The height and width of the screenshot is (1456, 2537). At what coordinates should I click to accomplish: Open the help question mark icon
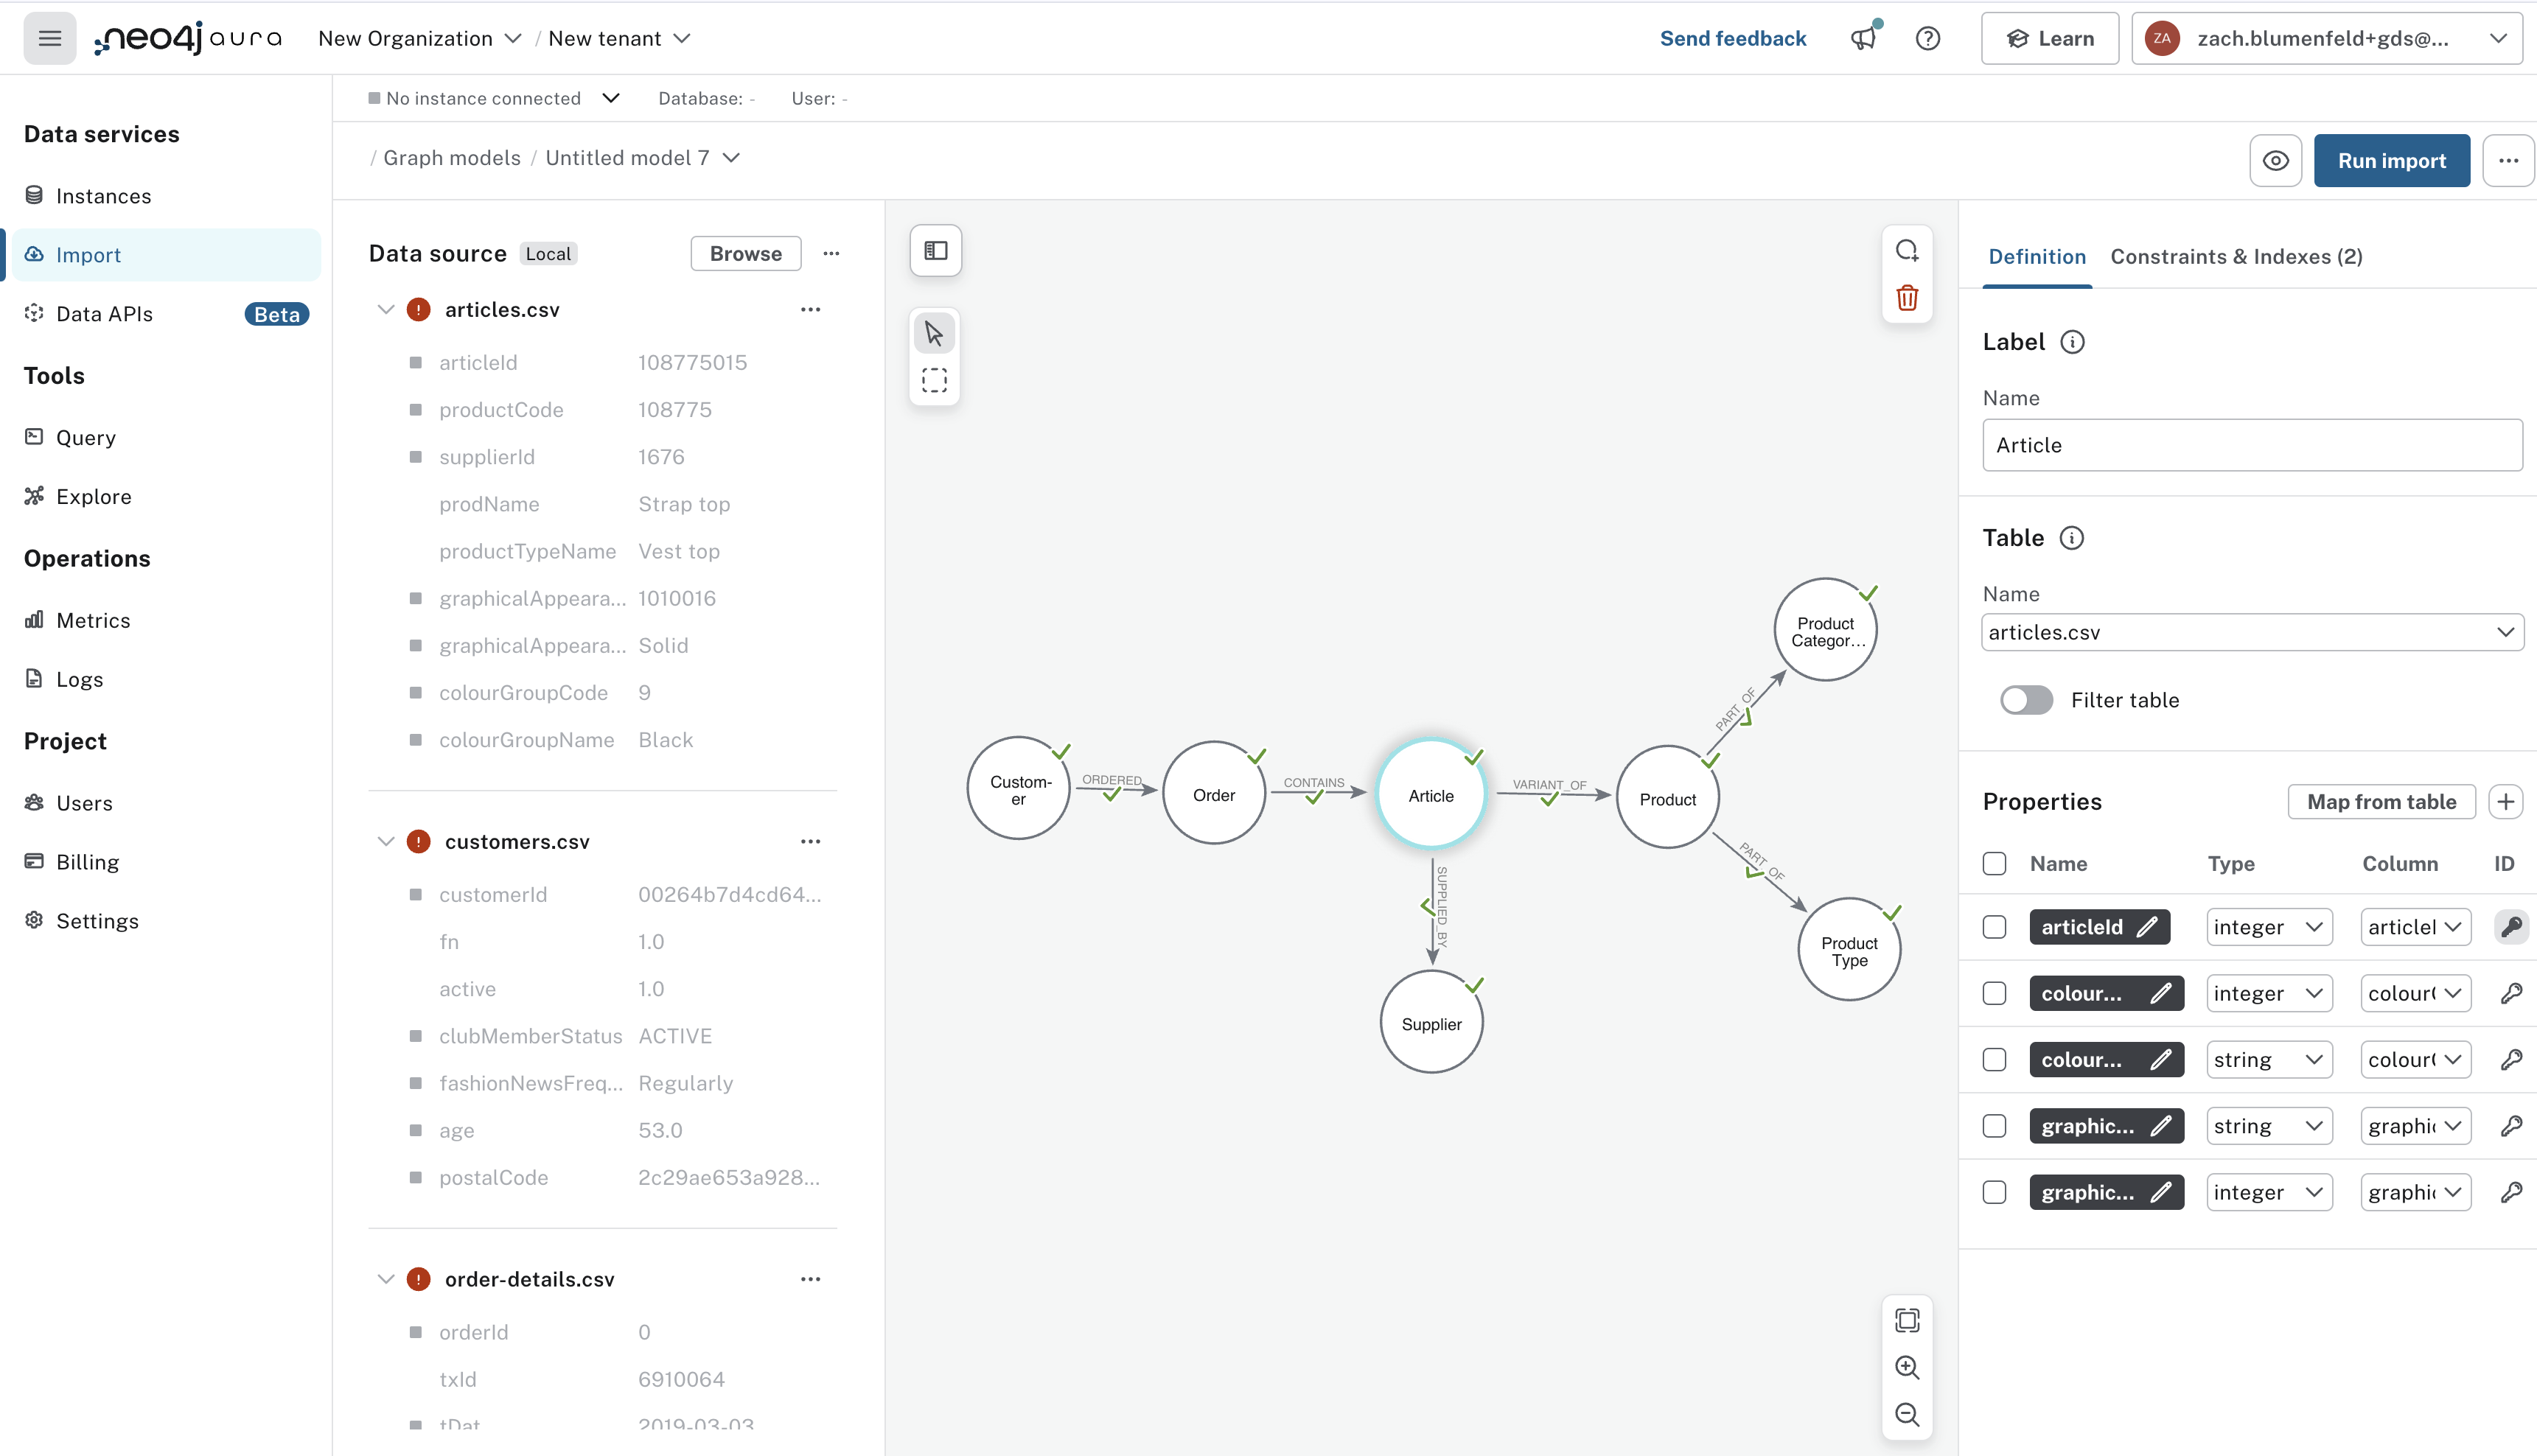[1927, 38]
